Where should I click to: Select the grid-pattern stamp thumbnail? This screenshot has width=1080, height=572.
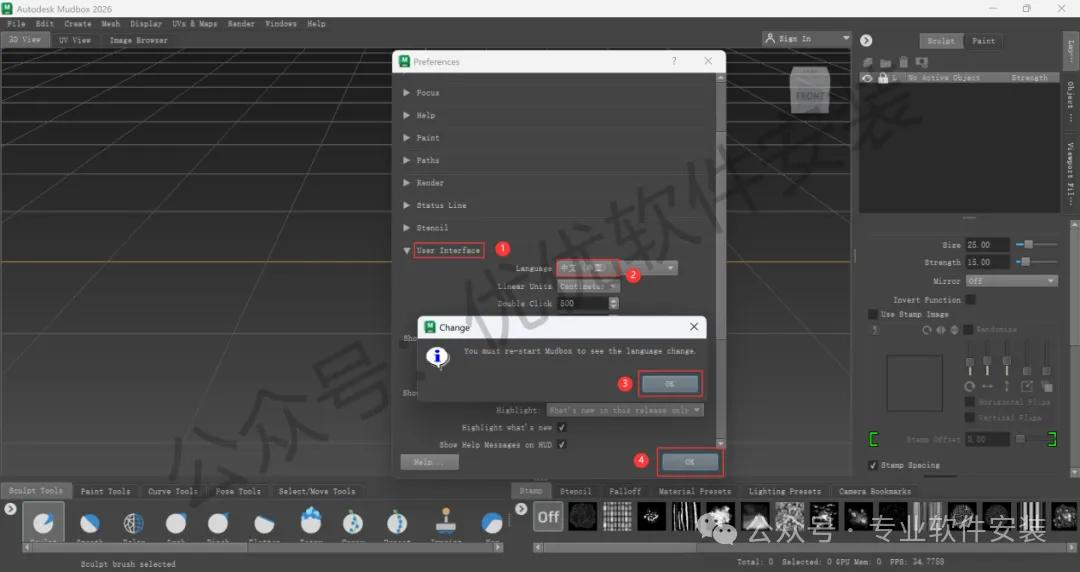(x=617, y=517)
